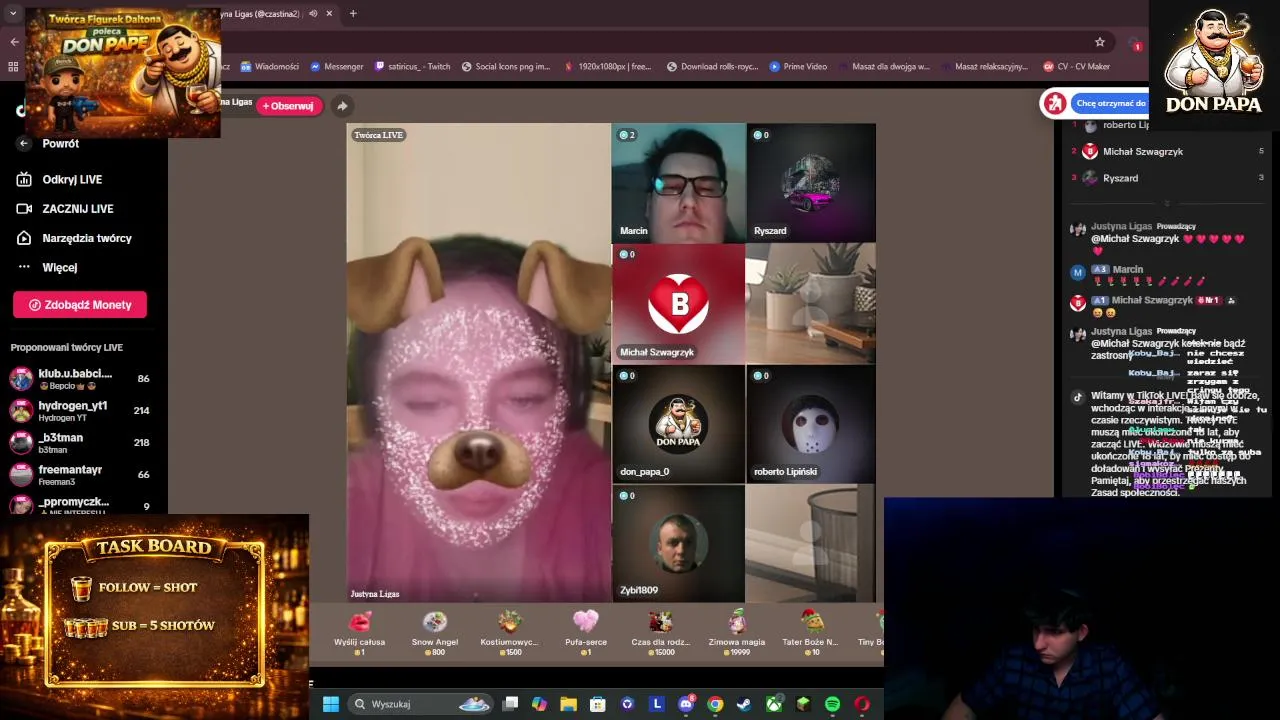Select roberto Lipiński guest tile
This screenshot has width=1280, height=720.
tap(811, 424)
